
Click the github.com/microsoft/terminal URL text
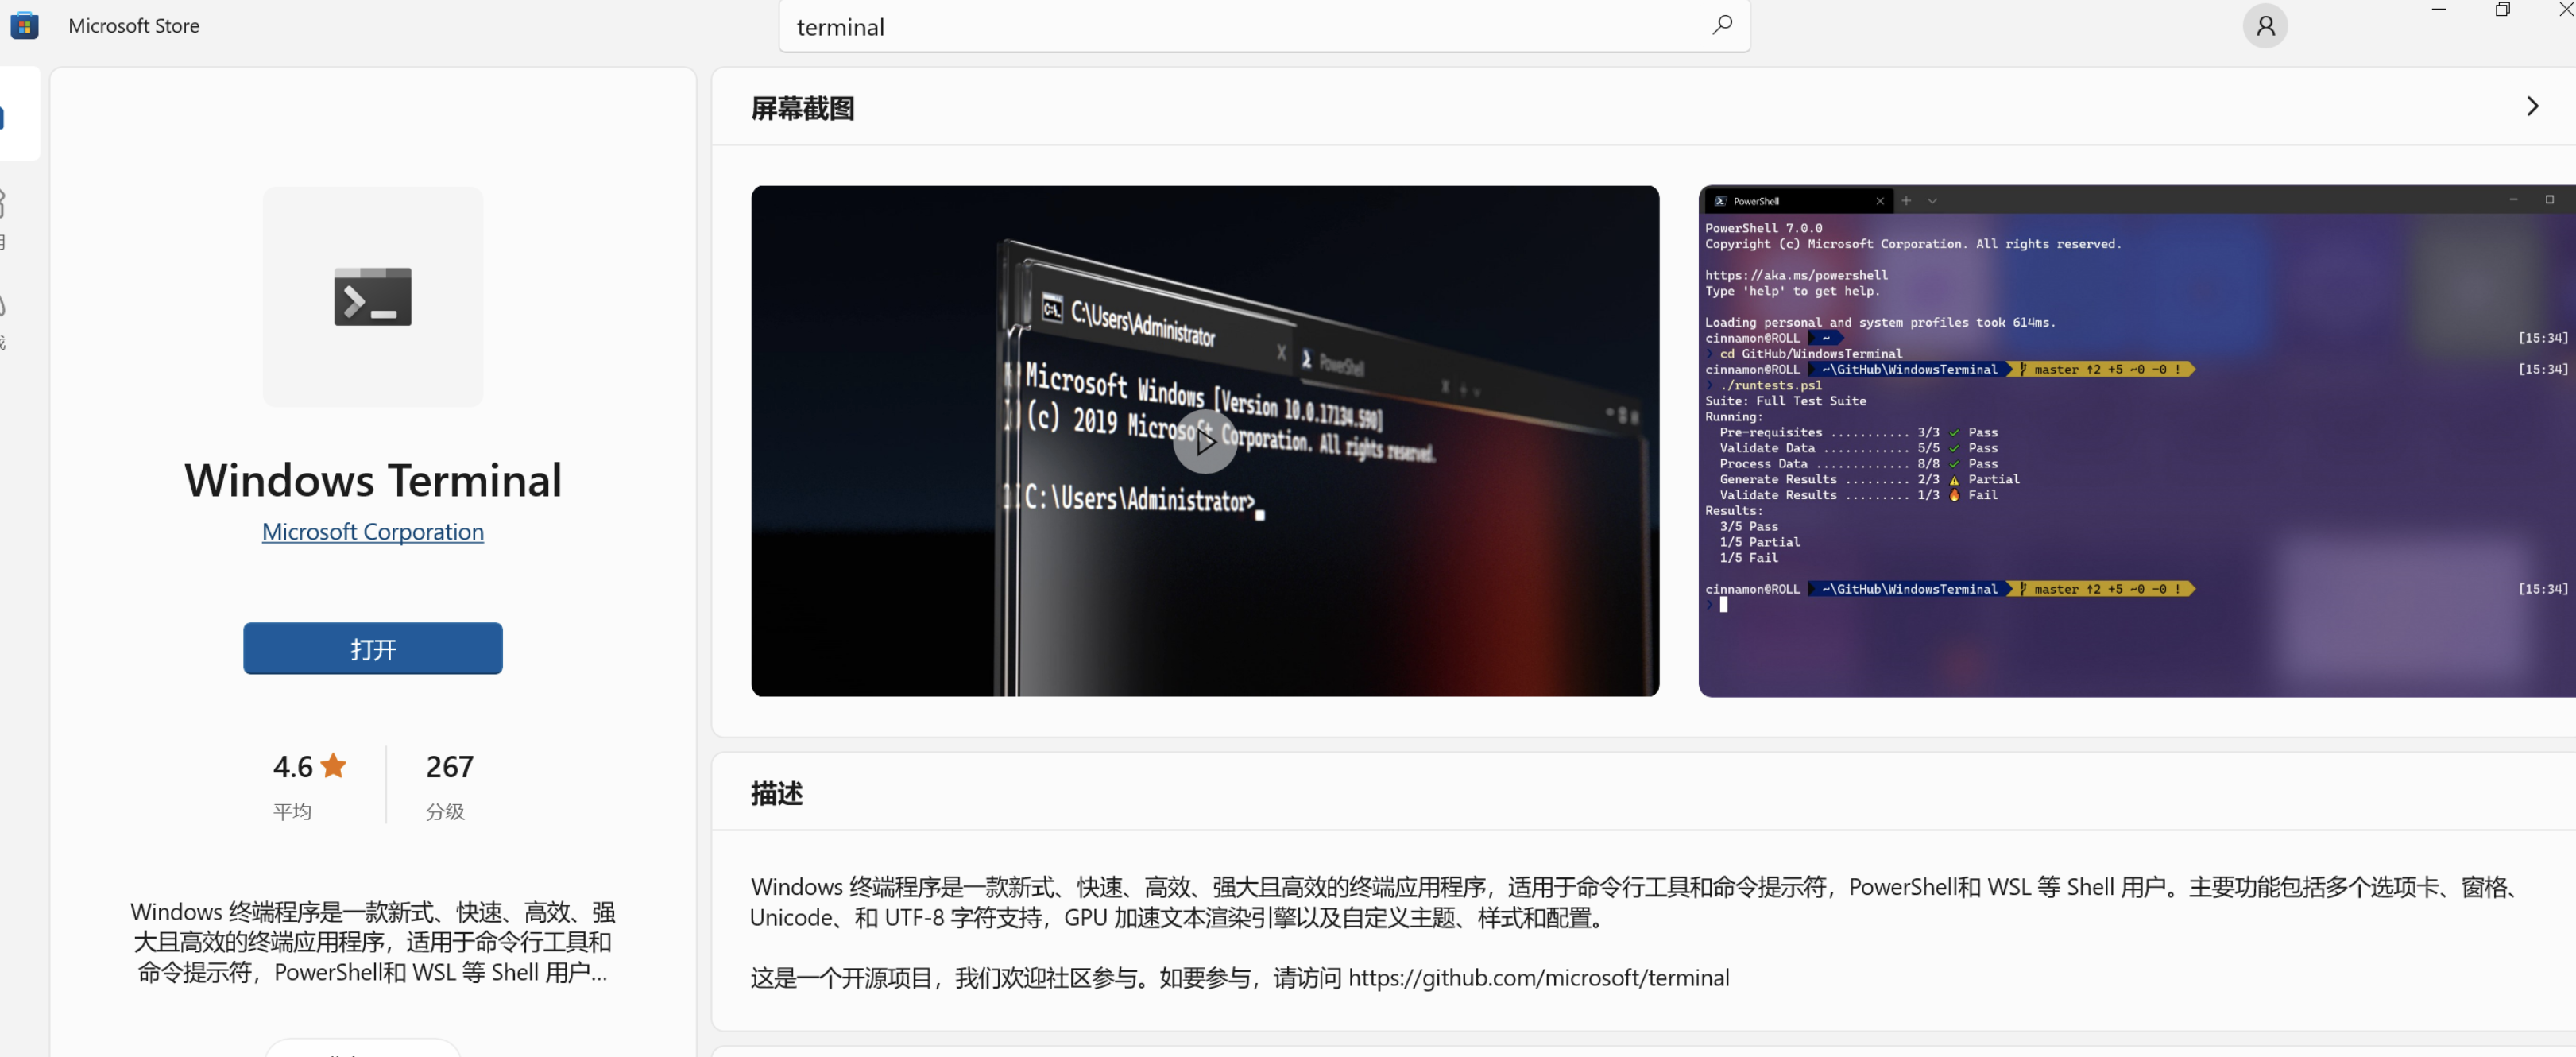tap(1538, 978)
